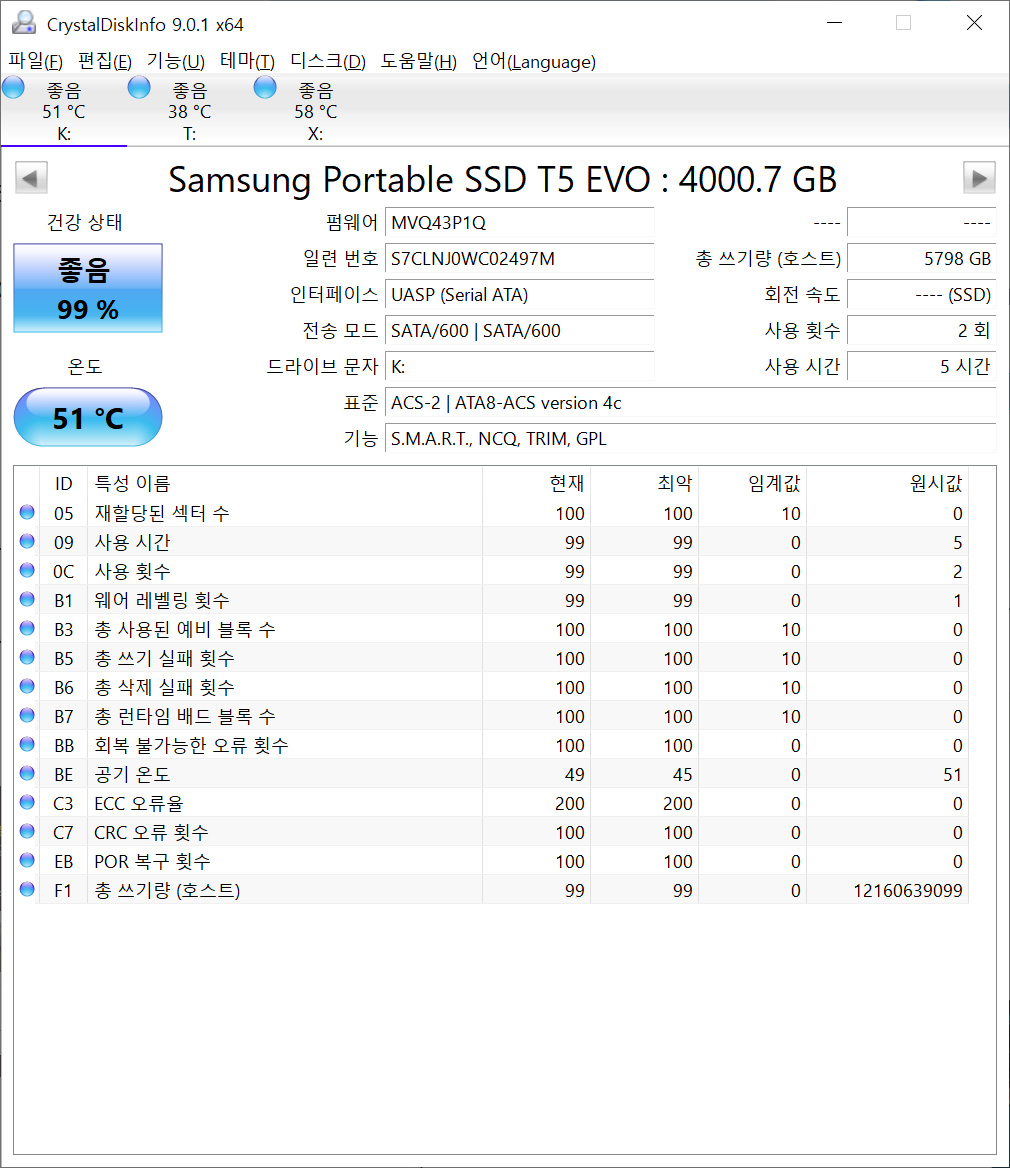Select the K: drive status orb
Image resolution: width=1010 pixels, height=1168 pixels.
[x=13, y=88]
